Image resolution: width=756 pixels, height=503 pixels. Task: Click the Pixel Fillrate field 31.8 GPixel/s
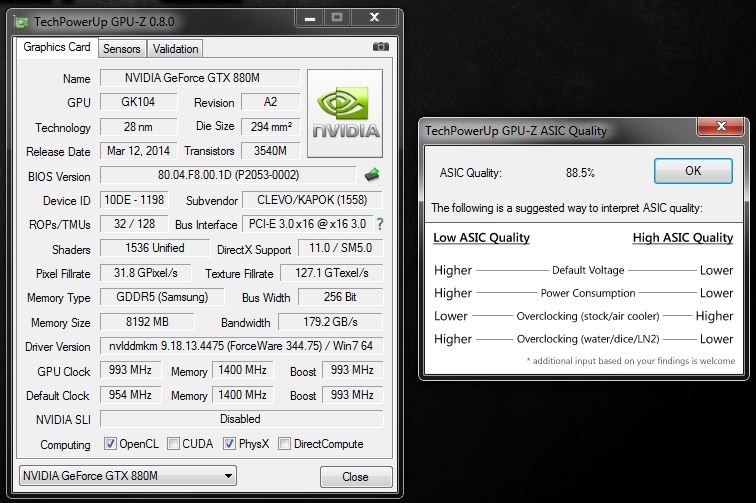145,273
